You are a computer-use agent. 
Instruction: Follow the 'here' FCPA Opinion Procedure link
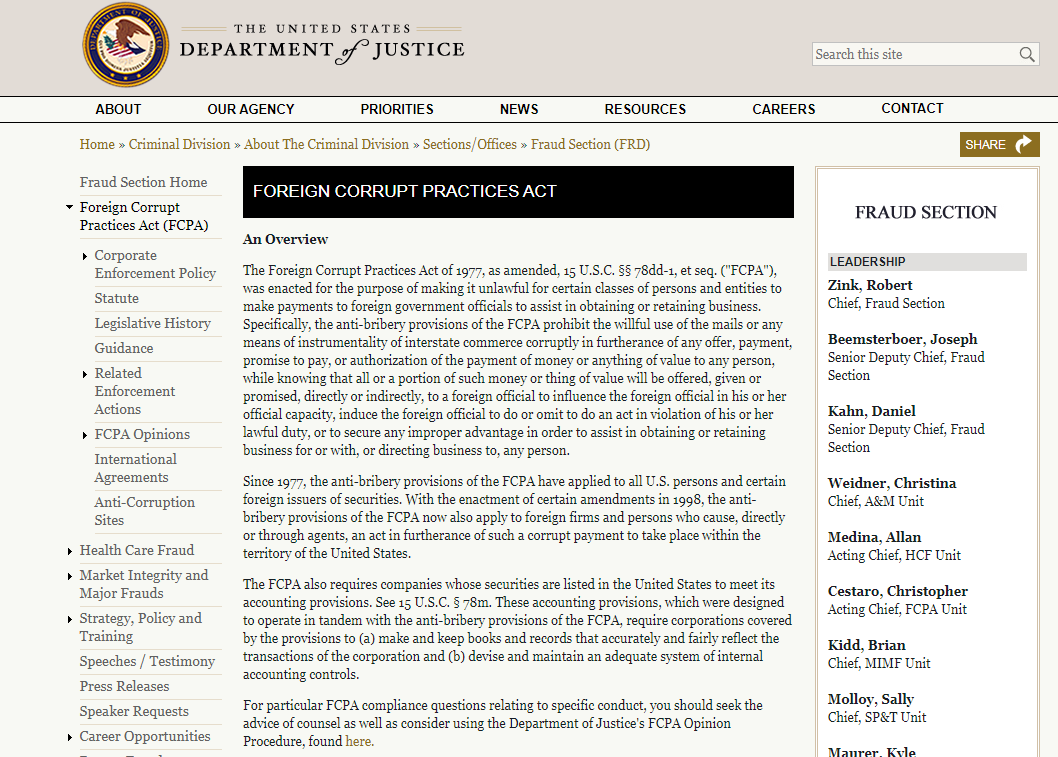[x=358, y=741]
